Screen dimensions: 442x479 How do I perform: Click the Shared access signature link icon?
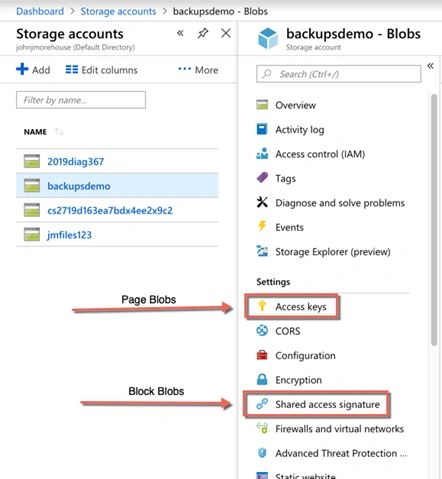[262, 404]
